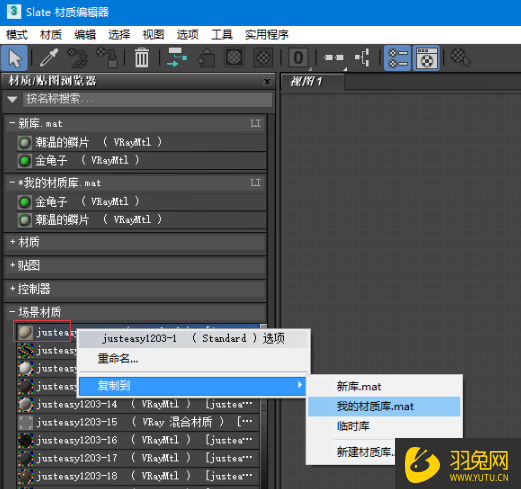Click Move Children layout icon

click(x=177, y=58)
